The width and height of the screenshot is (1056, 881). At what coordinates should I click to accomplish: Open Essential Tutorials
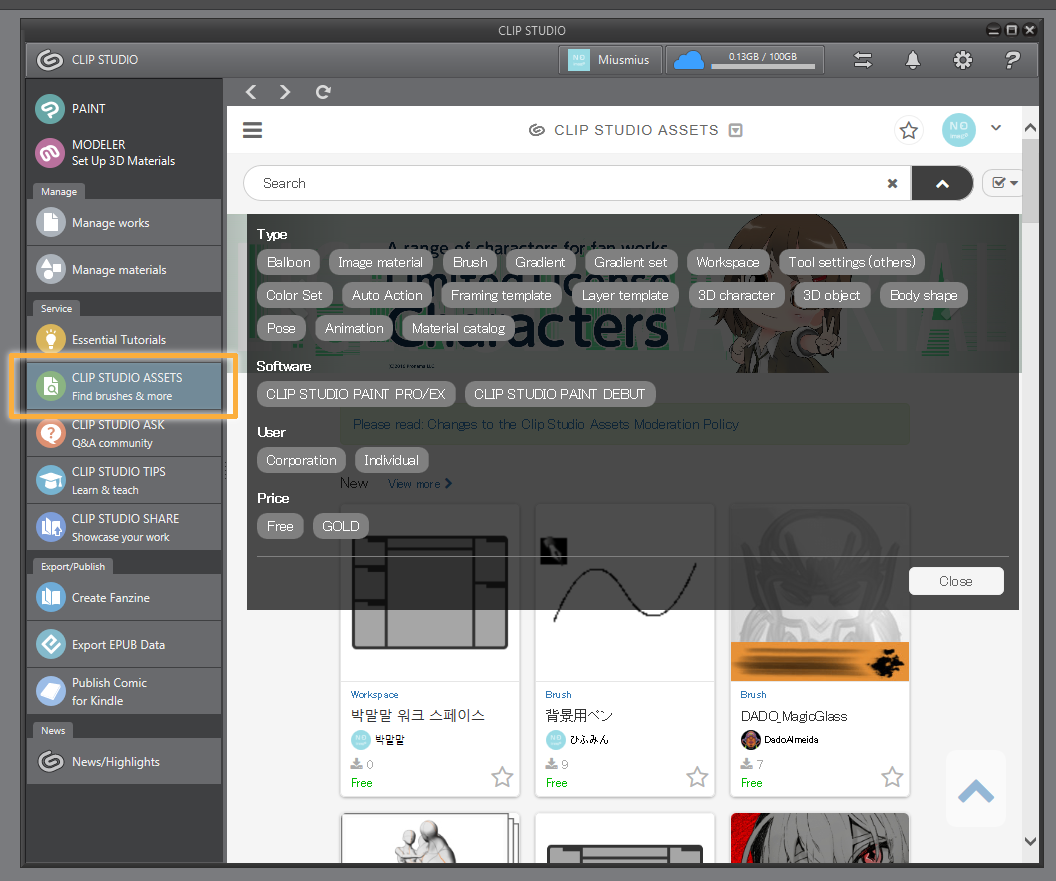click(124, 339)
